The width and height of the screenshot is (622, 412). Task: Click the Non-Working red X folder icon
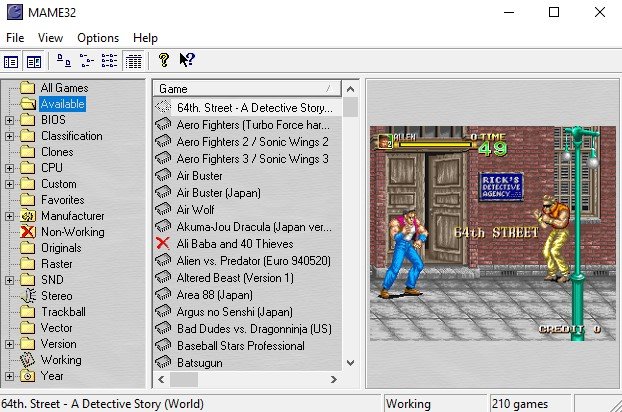(28, 232)
